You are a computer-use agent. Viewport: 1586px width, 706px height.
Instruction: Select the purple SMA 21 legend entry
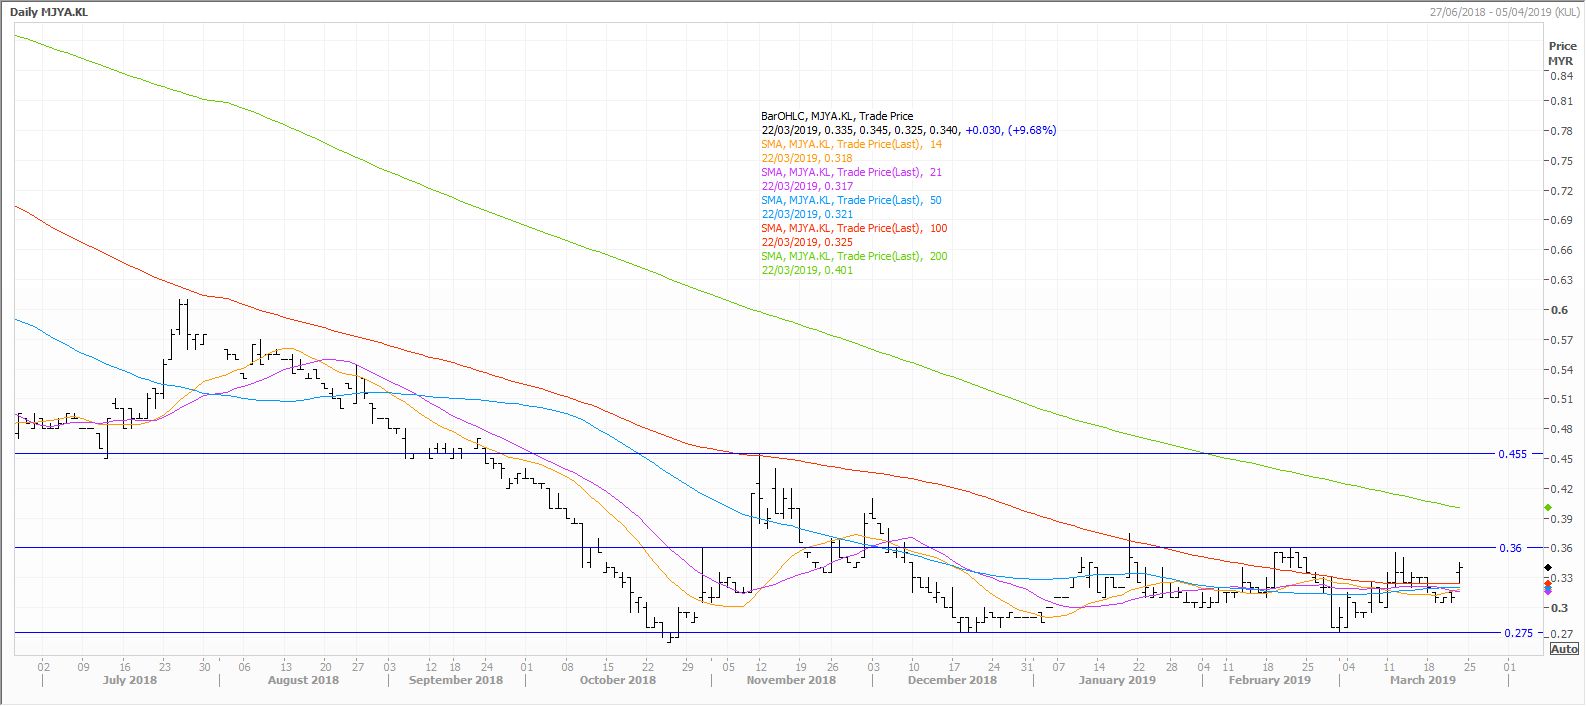(851, 172)
